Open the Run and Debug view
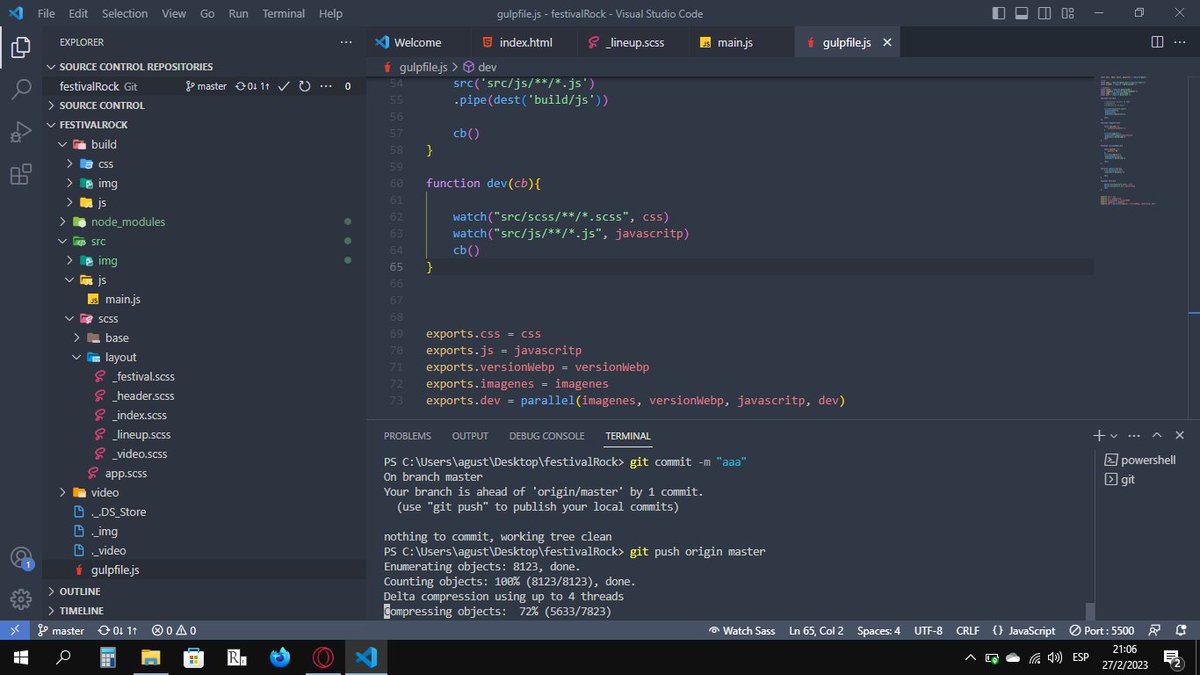The width and height of the screenshot is (1200, 675). [20, 132]
